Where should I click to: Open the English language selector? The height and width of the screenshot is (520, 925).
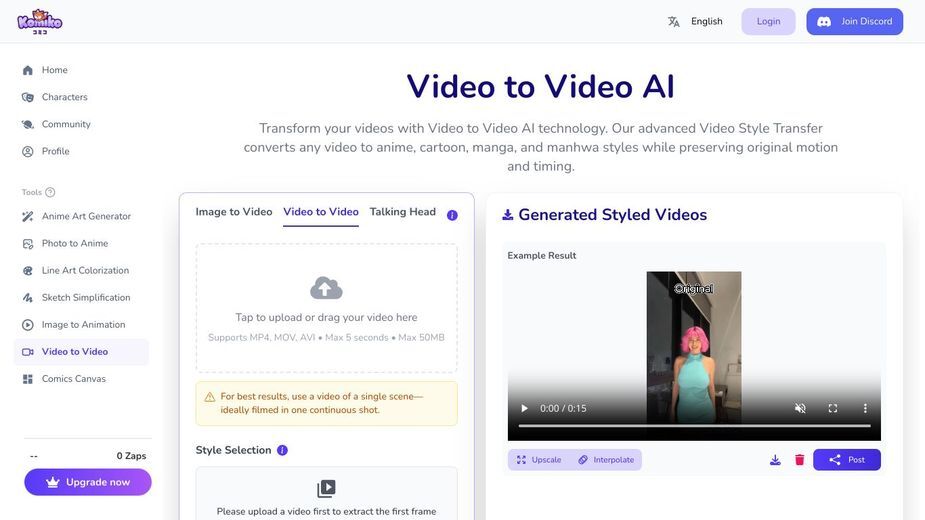click(706, 21)
